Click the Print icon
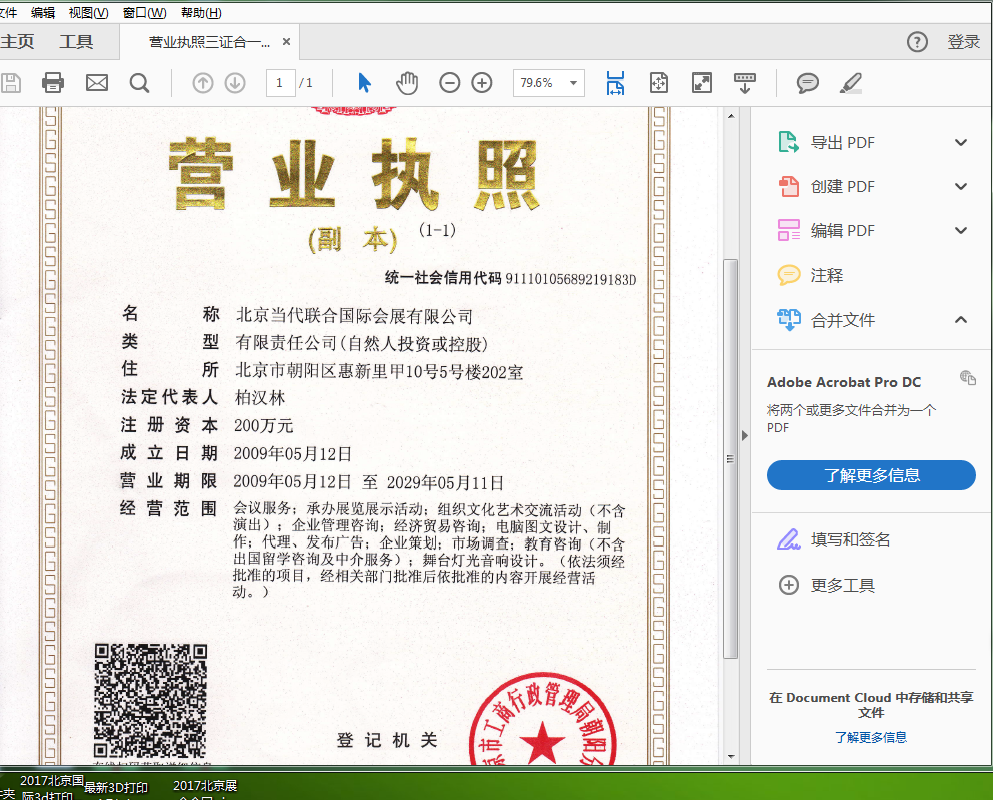Image resolution: width=993 pixels, height=800 pixels. click(x=52, y=83)
